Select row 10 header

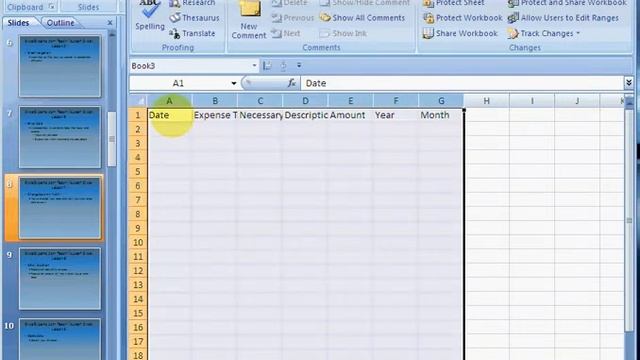point(138,242)
